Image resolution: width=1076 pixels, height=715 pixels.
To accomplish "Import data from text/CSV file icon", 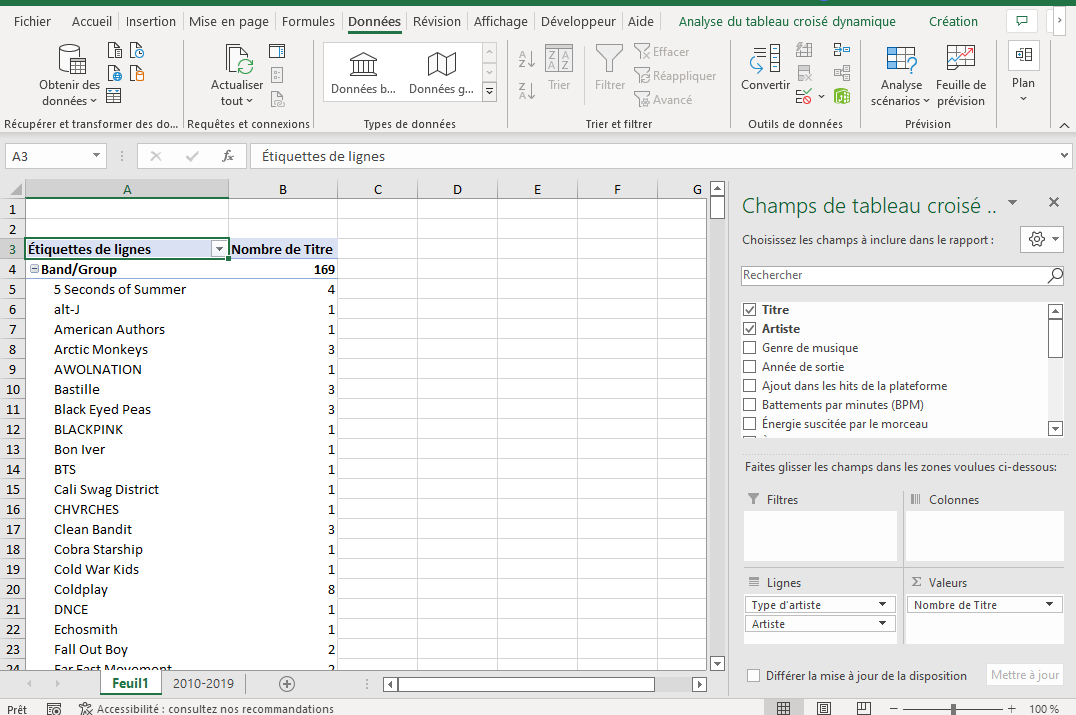I will point(115,50).
